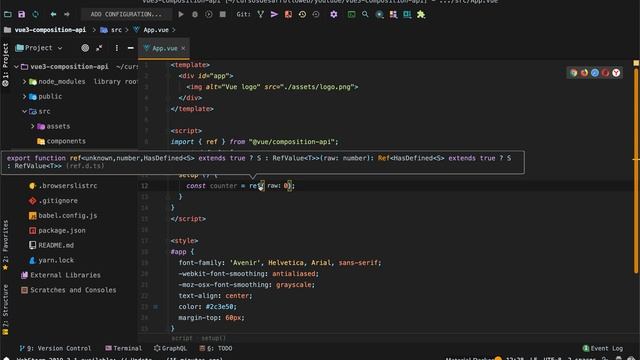The image size is (640, 360).
Task: Select External Libraries in the tree
Action: pyautogui.click(x=65, y=275)
